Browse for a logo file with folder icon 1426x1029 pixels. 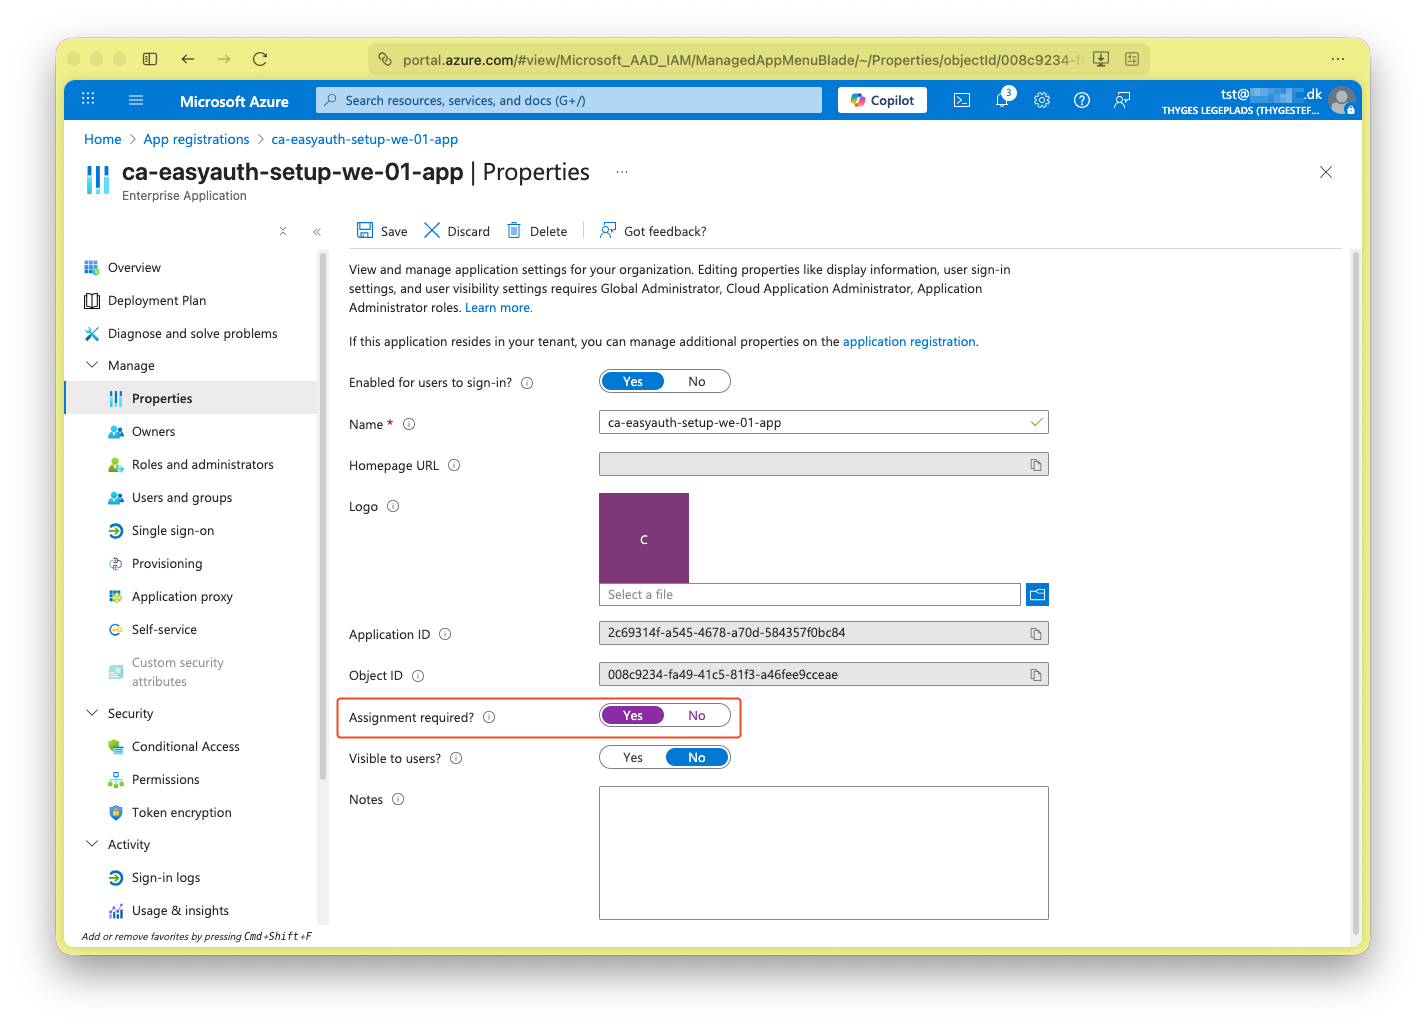[x=1038, y=595]
